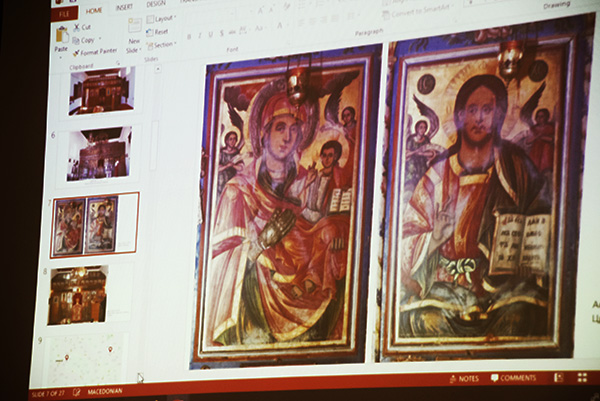Activate the Format Painter brush
Image resolution: width=600 pixels, height=401 pixels.
76,52
